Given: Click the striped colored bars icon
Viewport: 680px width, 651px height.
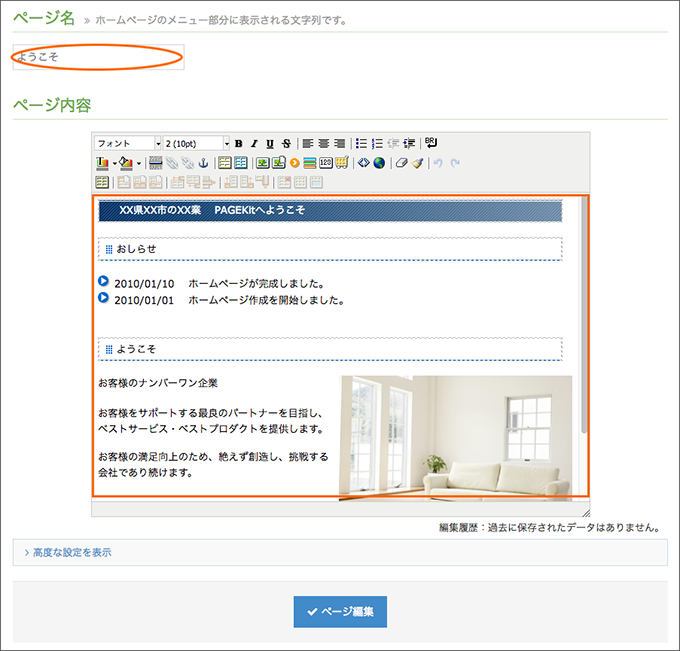Looking at the screenshot, I should click(x=310, y=163).
